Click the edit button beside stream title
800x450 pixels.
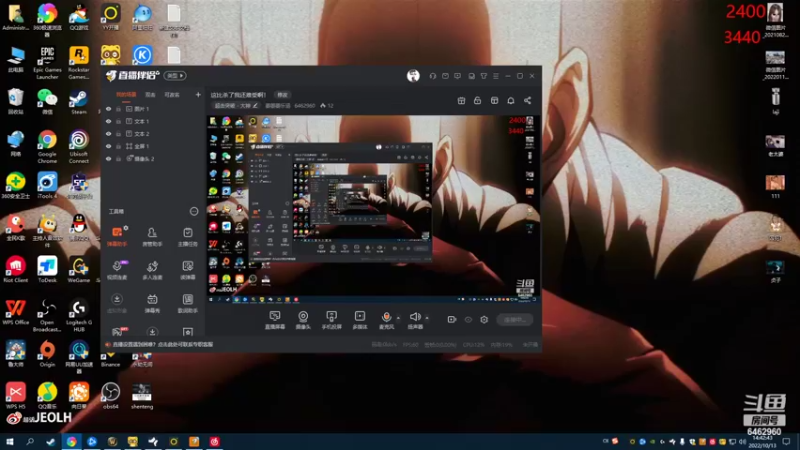282,95
